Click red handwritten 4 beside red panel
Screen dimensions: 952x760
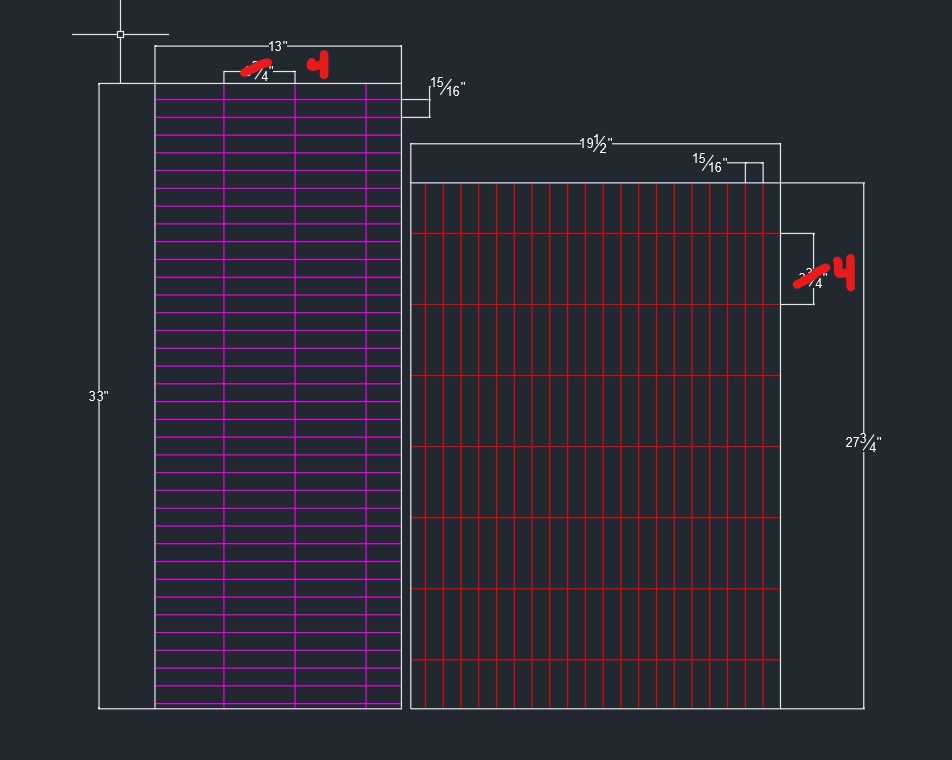coord(845,272)
